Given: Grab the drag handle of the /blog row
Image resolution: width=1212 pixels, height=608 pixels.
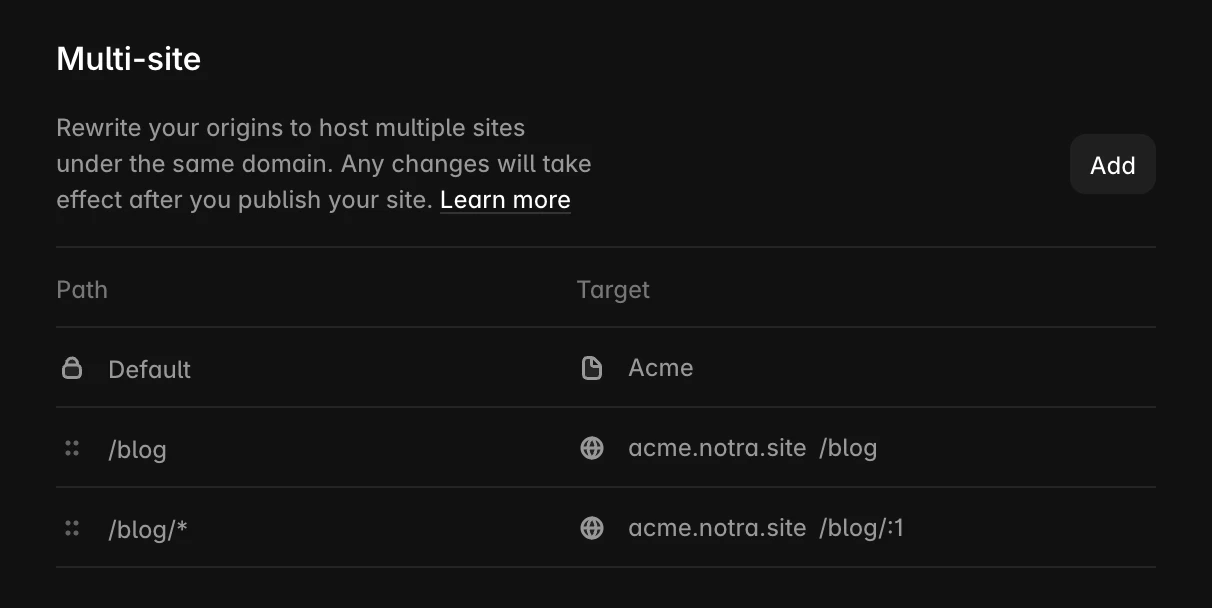Looking at the screenshot, I should [72, 448].
